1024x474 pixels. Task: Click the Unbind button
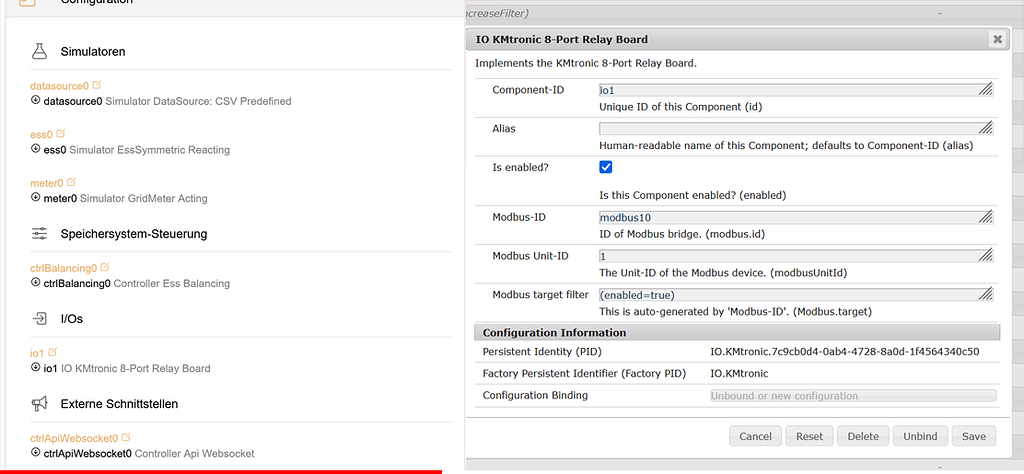920,436
